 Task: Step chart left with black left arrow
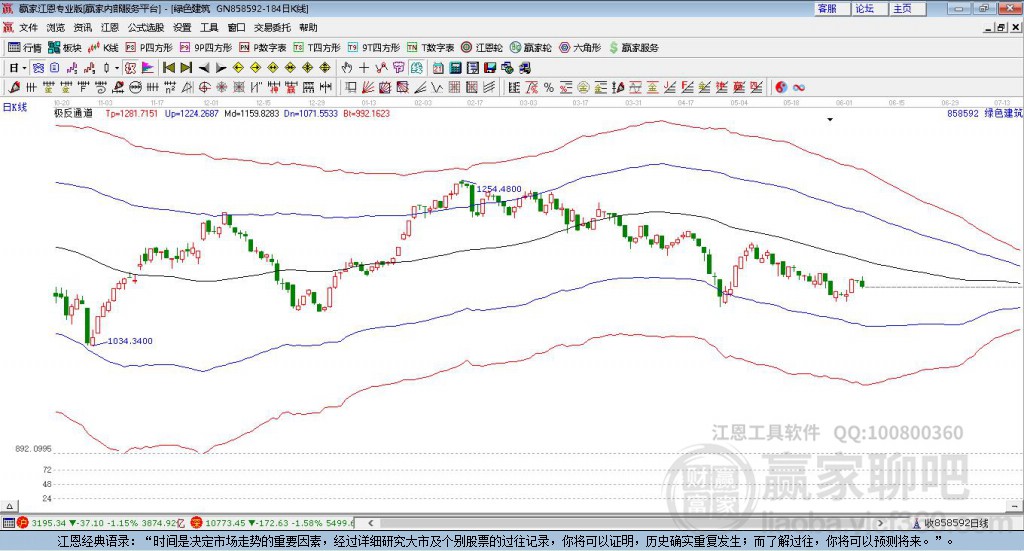[x=204, y=68]
